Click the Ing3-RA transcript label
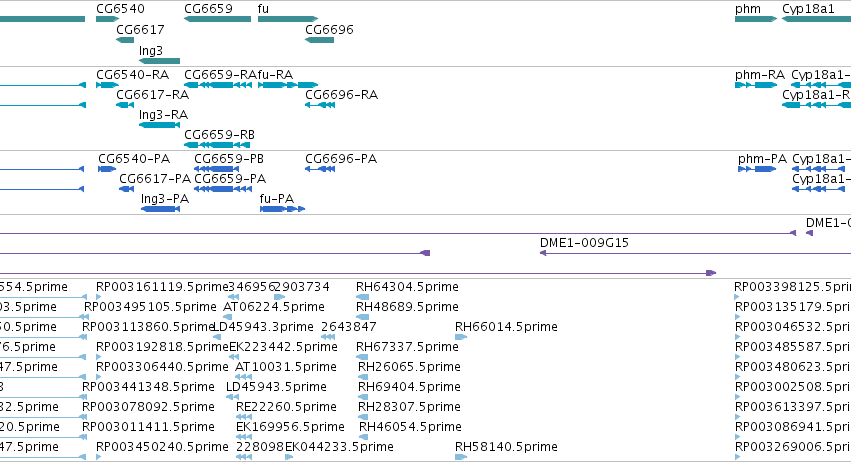The width and height of the screenshot is (851, 462). coord(163,115)
